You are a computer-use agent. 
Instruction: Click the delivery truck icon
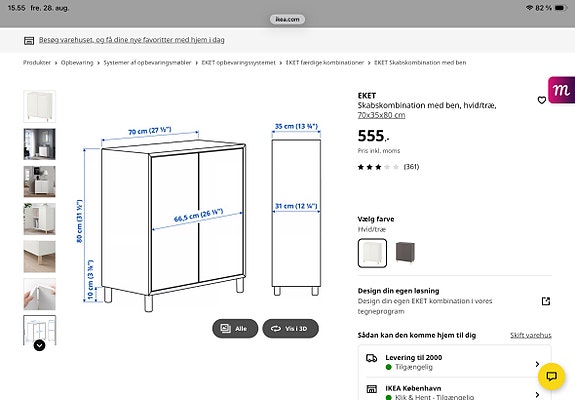tap(371, 358)
